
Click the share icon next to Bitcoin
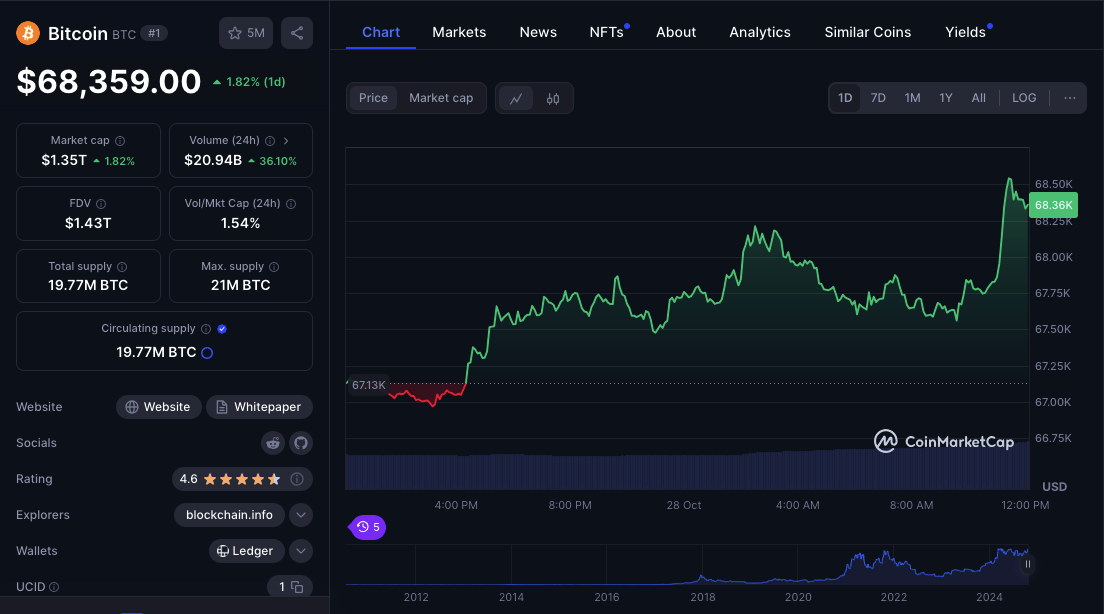pyautogui.click(x=297, y=33)
